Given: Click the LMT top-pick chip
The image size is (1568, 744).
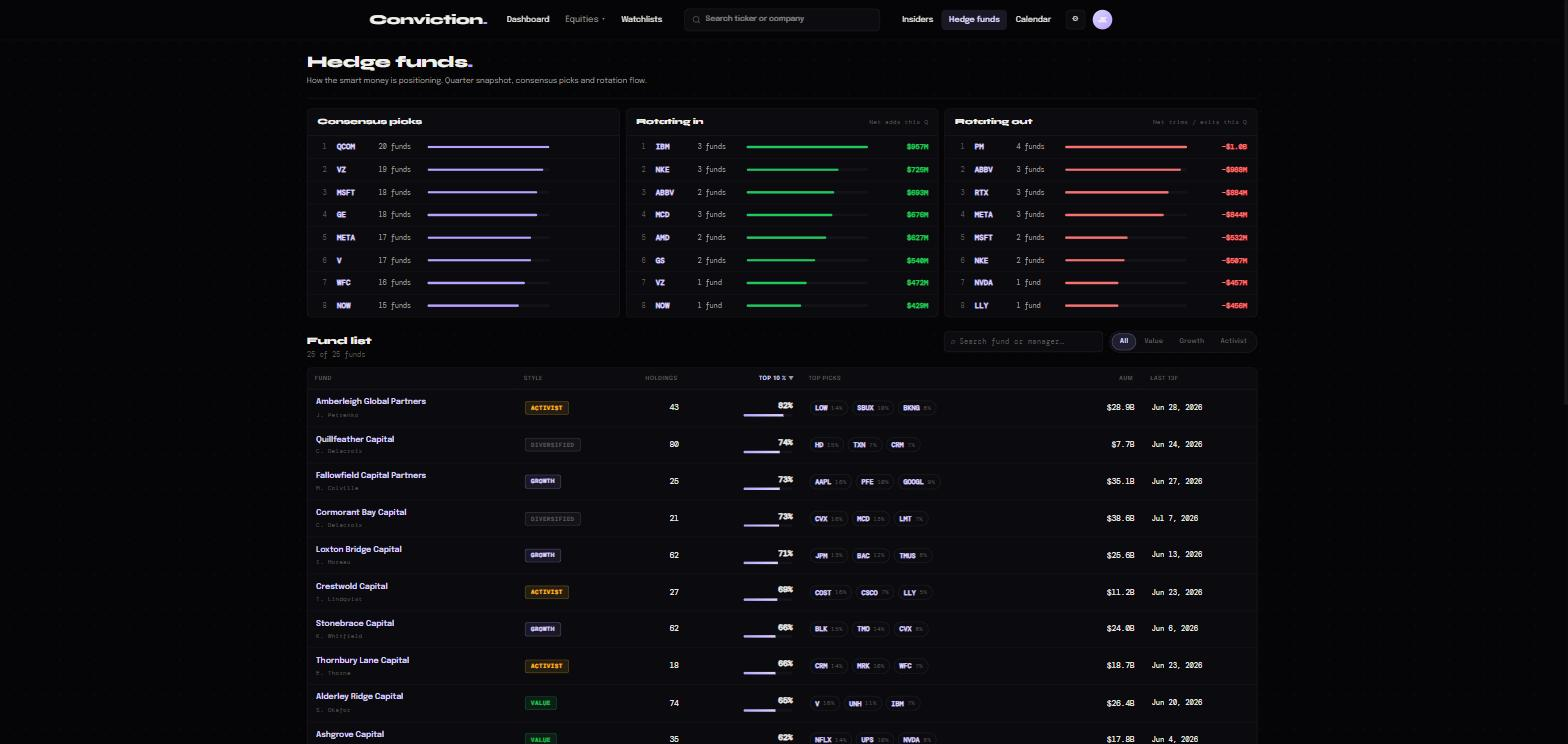Looking at the screenshot, I should (912, 519).
